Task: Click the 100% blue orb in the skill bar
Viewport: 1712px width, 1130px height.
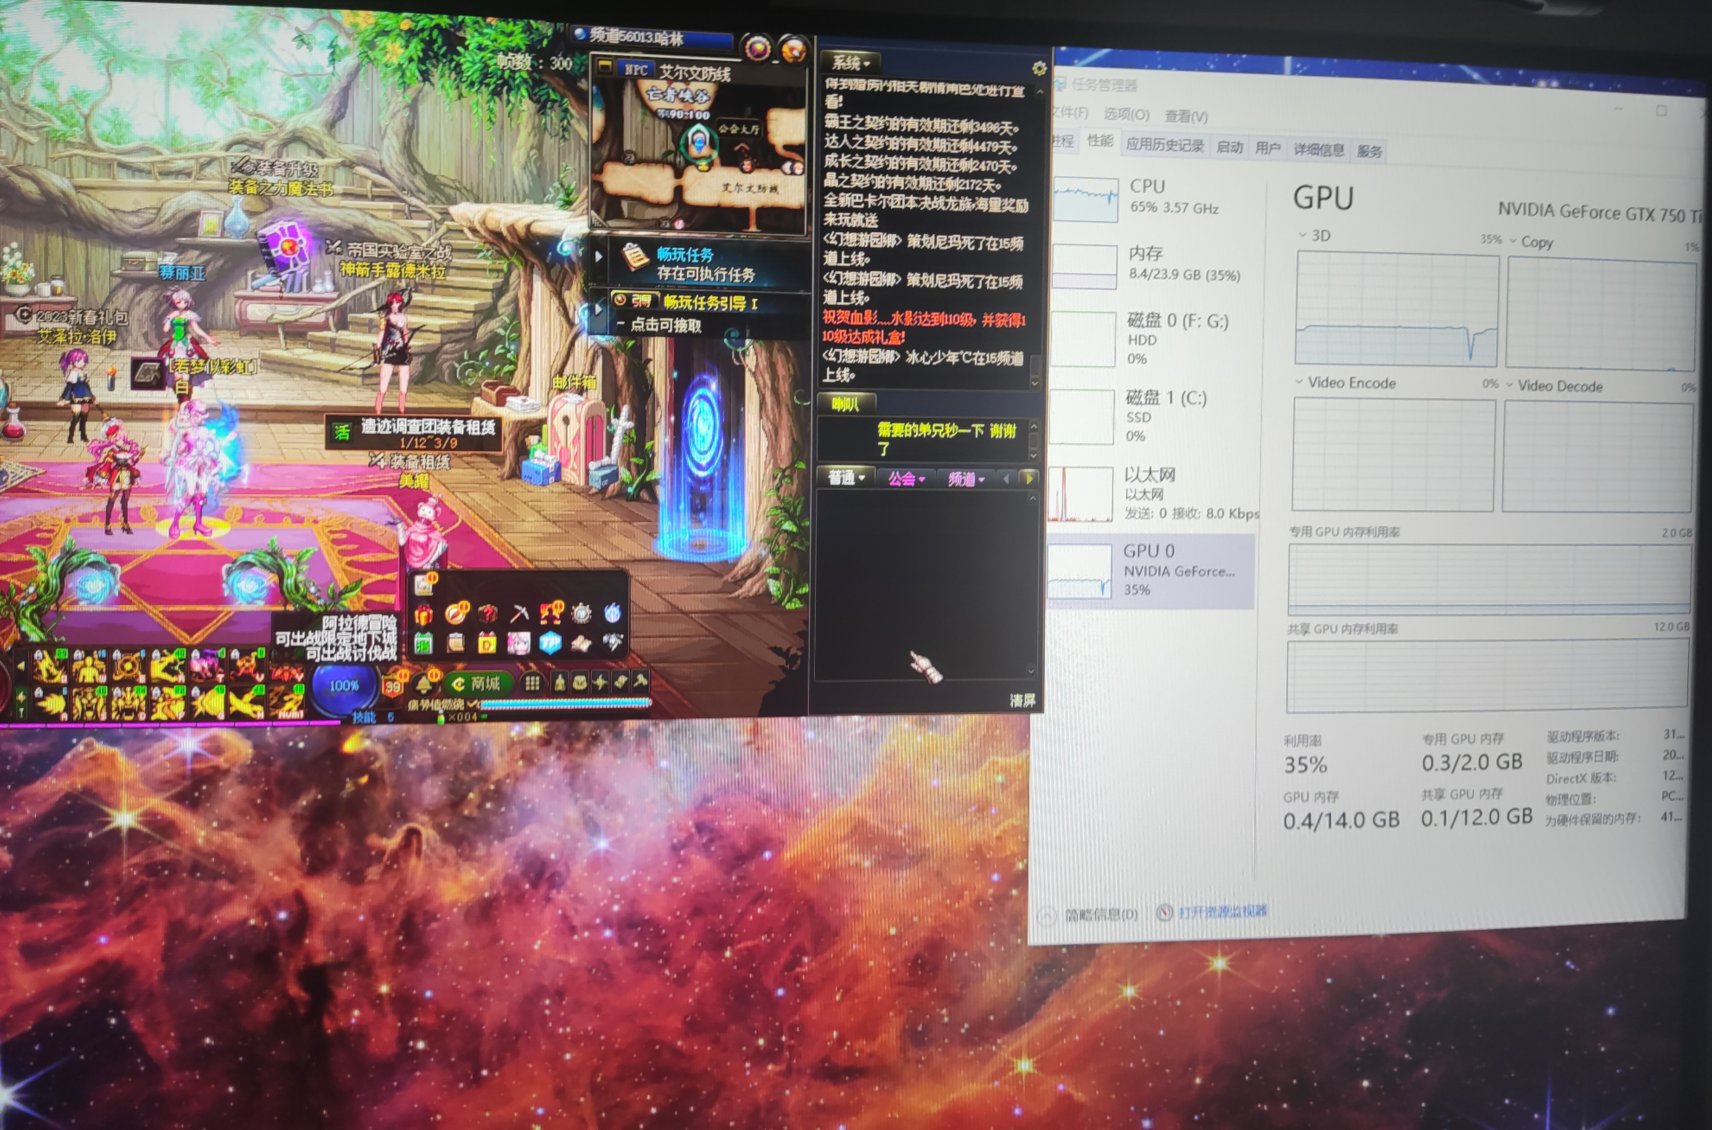Action: (x=344, y=685)
